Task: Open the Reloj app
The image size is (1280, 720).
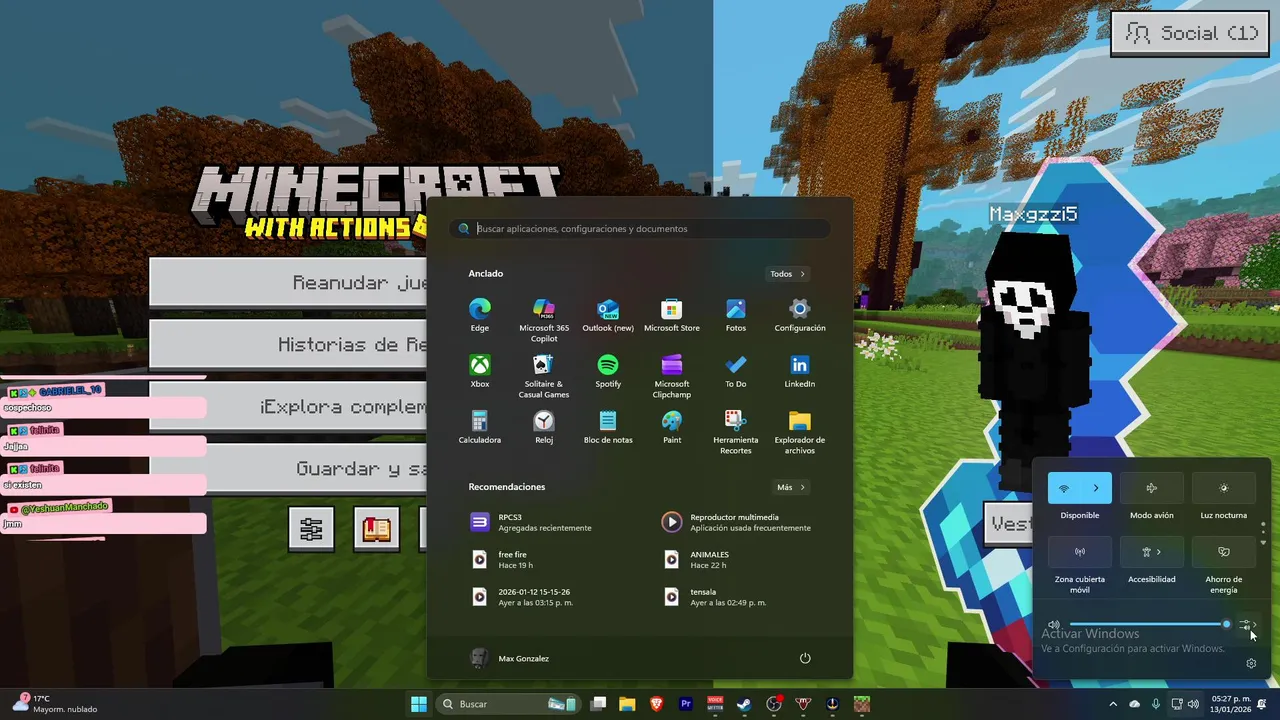Action: point(544,427)
